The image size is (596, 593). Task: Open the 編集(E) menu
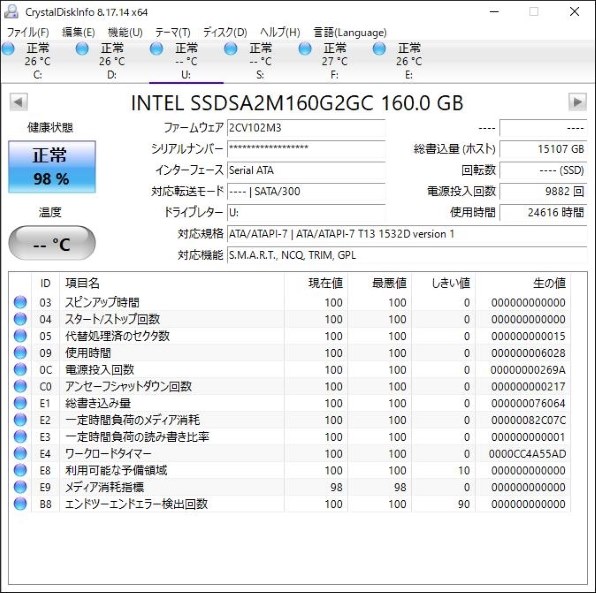pyautogui.click(x=78, y=32)
